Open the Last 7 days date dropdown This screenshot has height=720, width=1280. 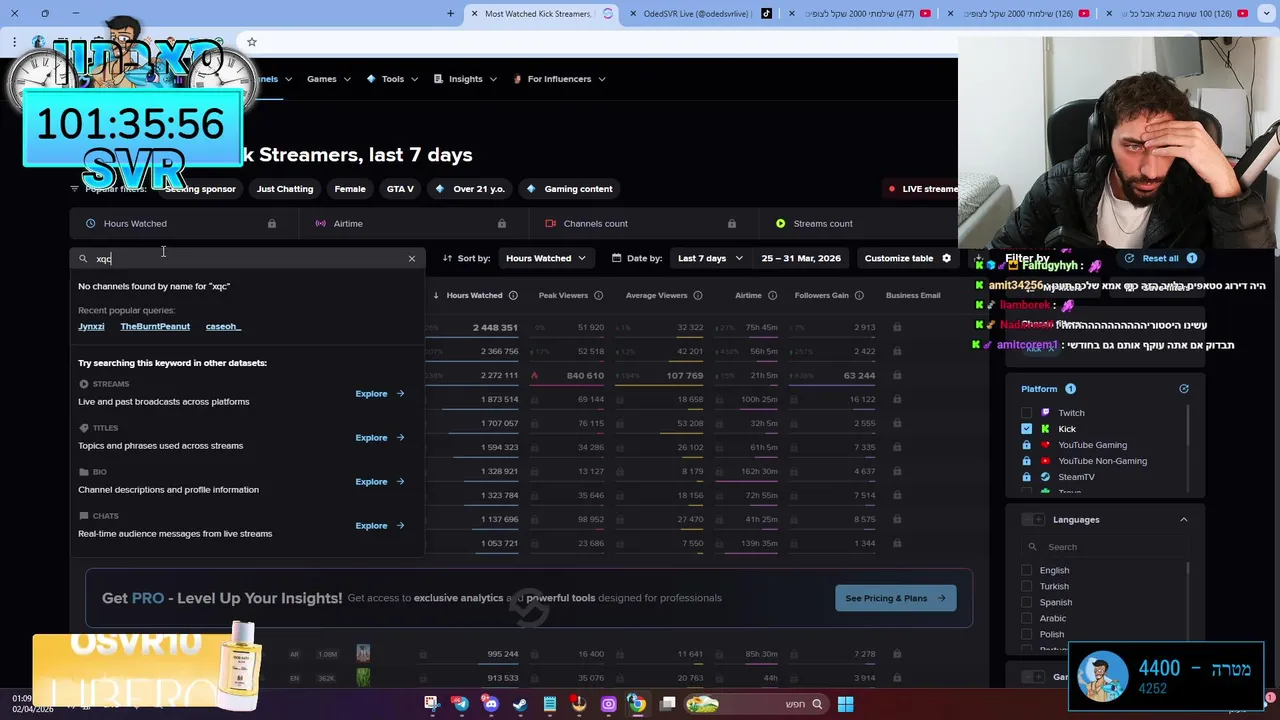point(709,258)
